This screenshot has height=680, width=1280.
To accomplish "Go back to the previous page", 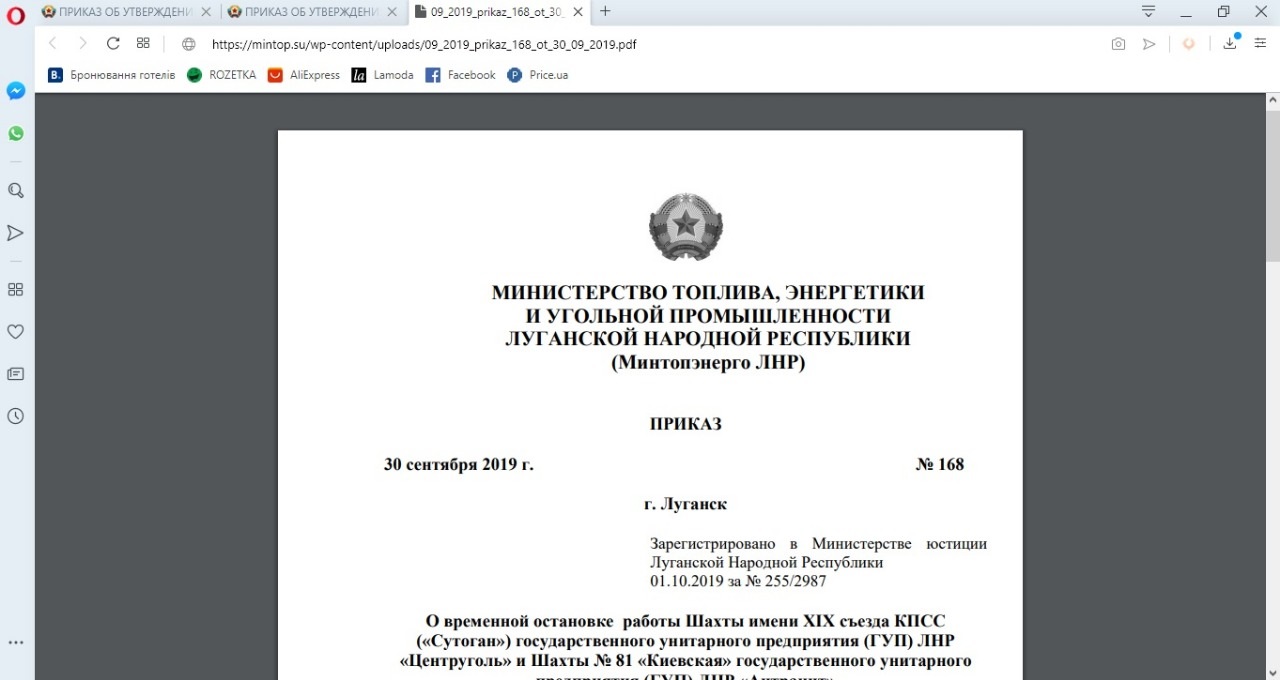I will click(53, 43).
